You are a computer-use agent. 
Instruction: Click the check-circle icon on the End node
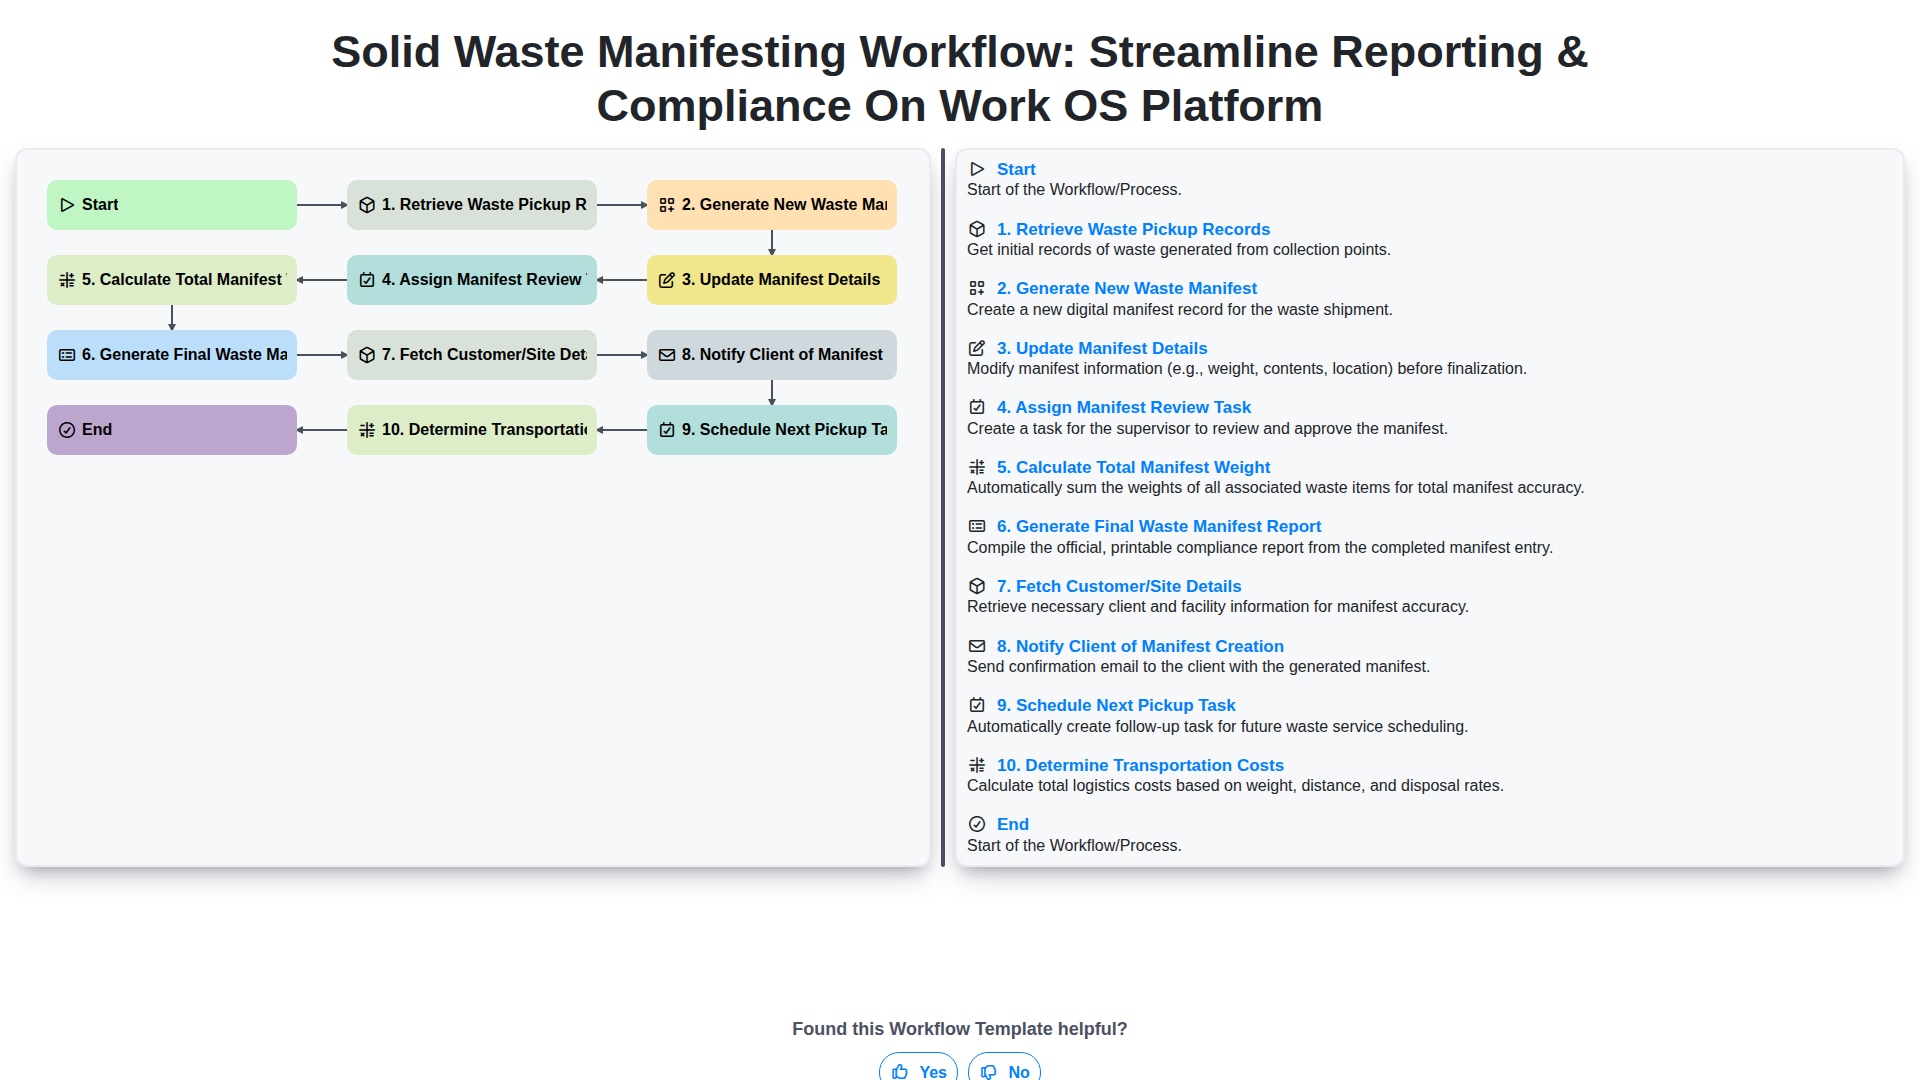point(67,430)
